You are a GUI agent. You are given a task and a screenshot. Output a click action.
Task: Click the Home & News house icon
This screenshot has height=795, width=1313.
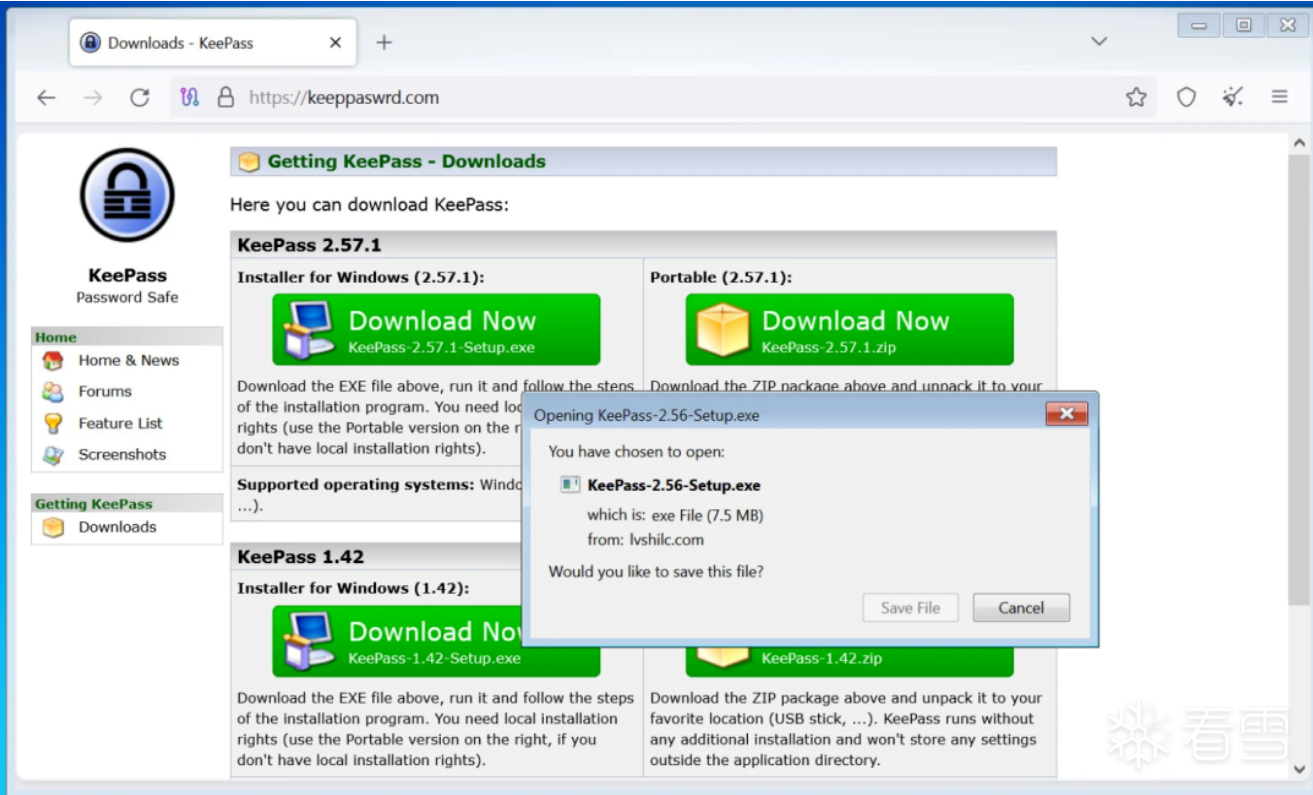tap(53, 361)
